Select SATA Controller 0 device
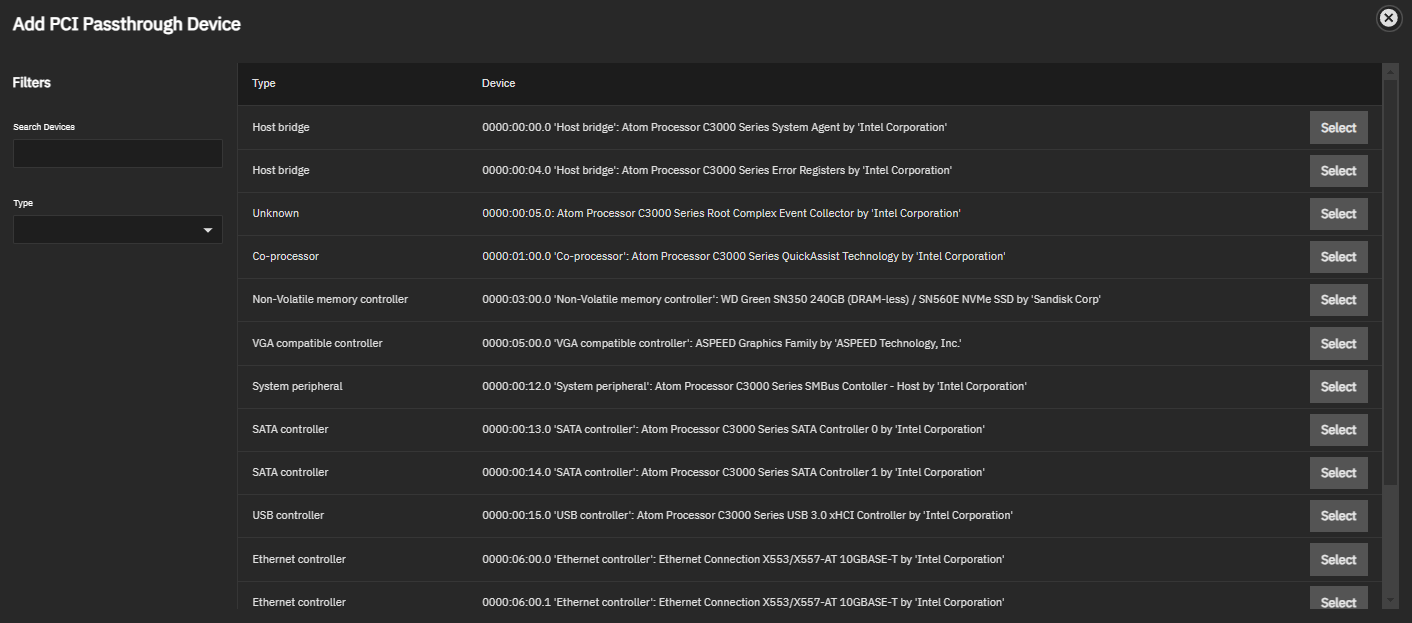Screen dimensions: 1412x623 click(1338, 430)
